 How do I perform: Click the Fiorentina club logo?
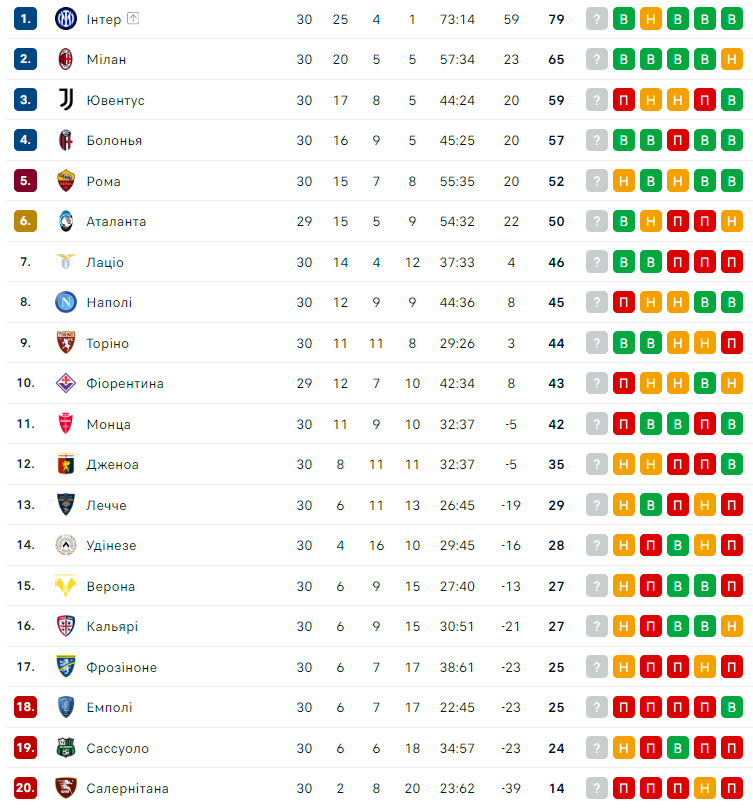66,383
